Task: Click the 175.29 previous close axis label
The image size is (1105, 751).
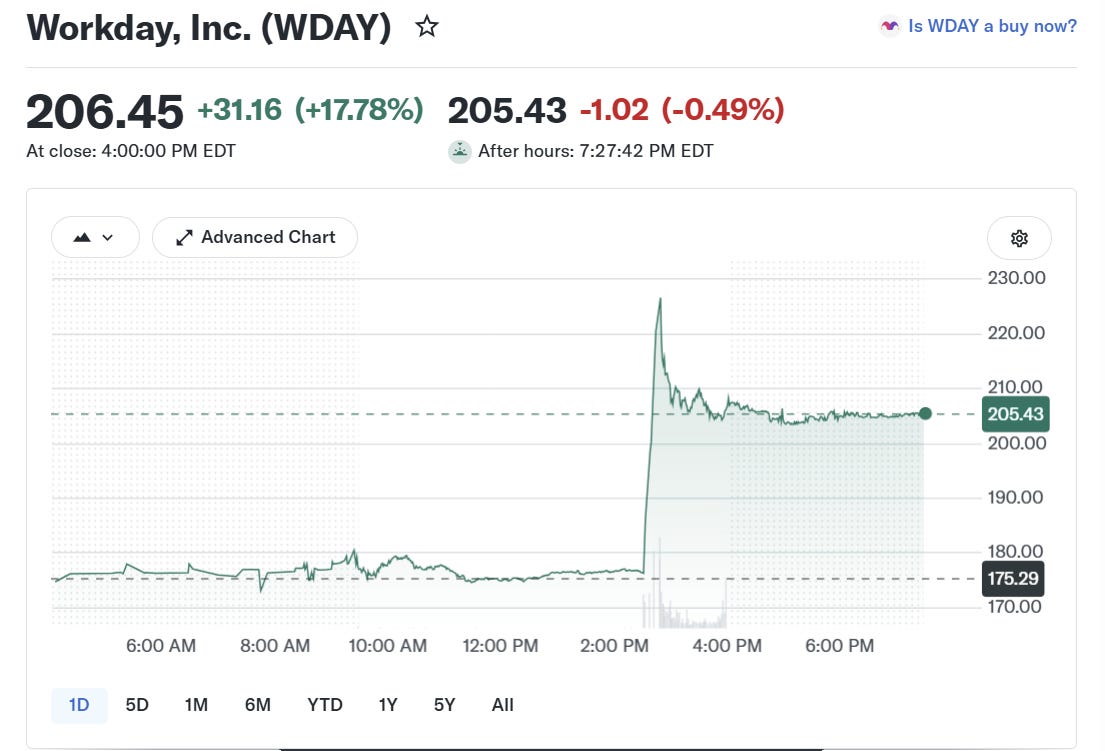Action: click(1013, 579)
